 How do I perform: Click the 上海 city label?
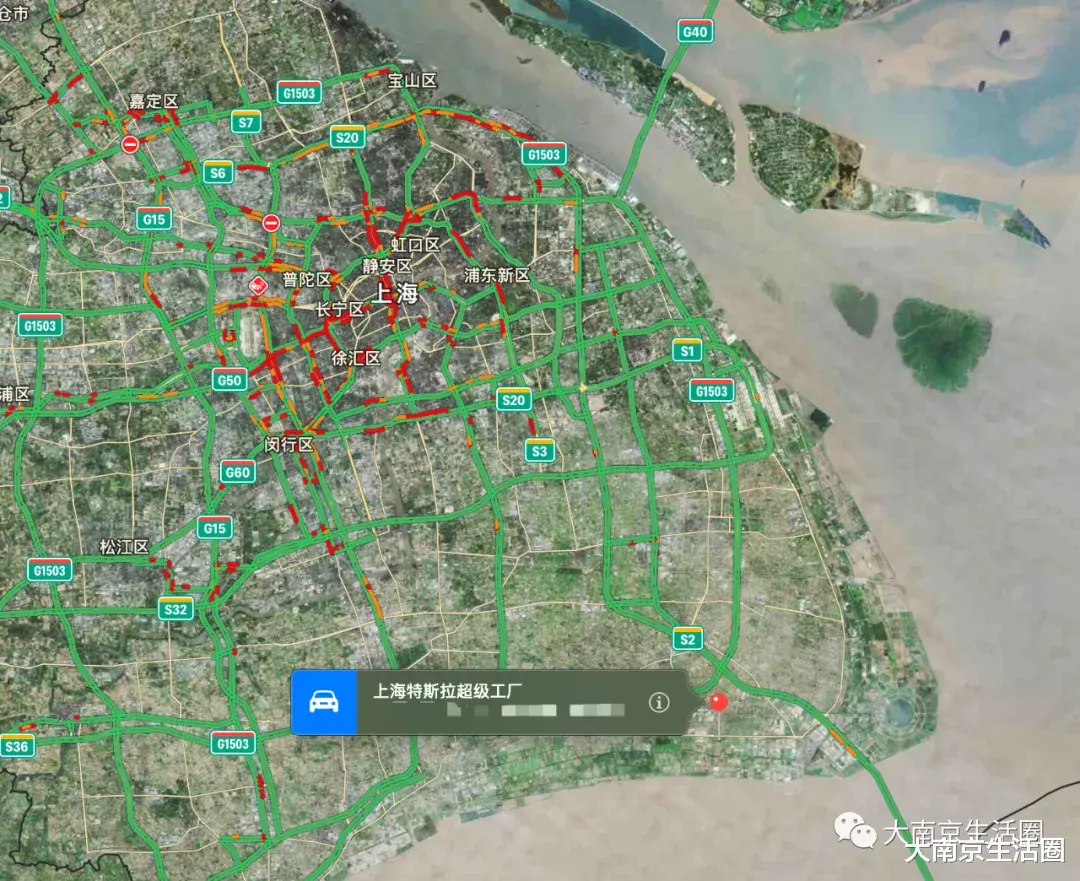click(395, 293)
